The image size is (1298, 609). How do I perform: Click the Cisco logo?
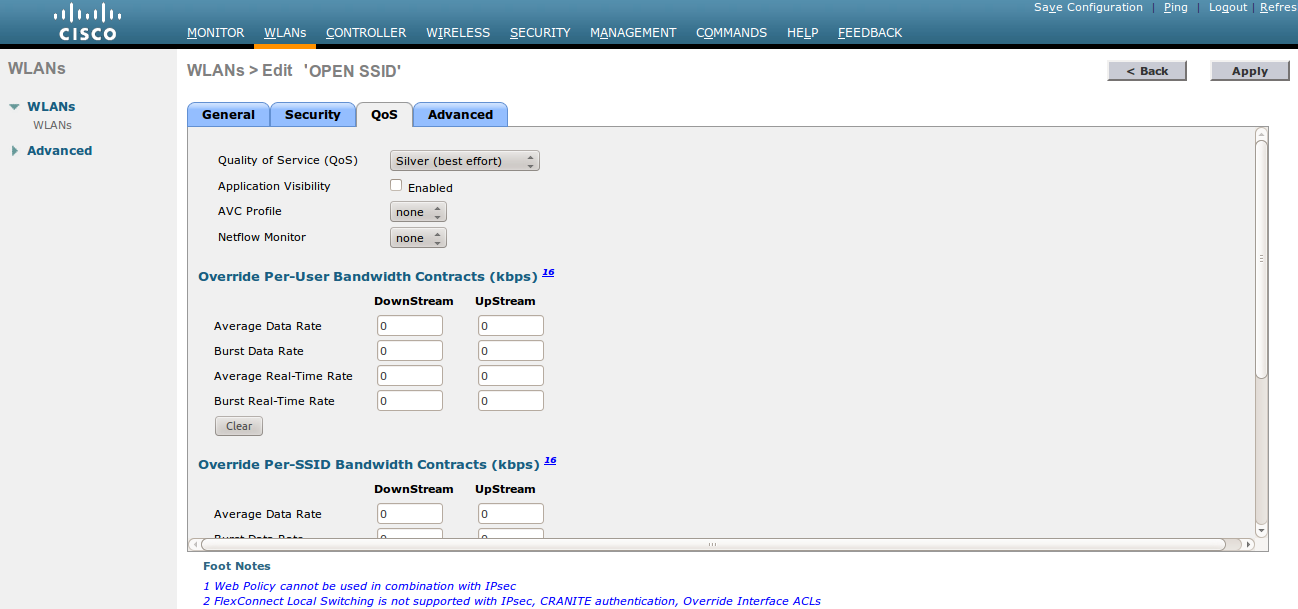[x=86, y=21]
